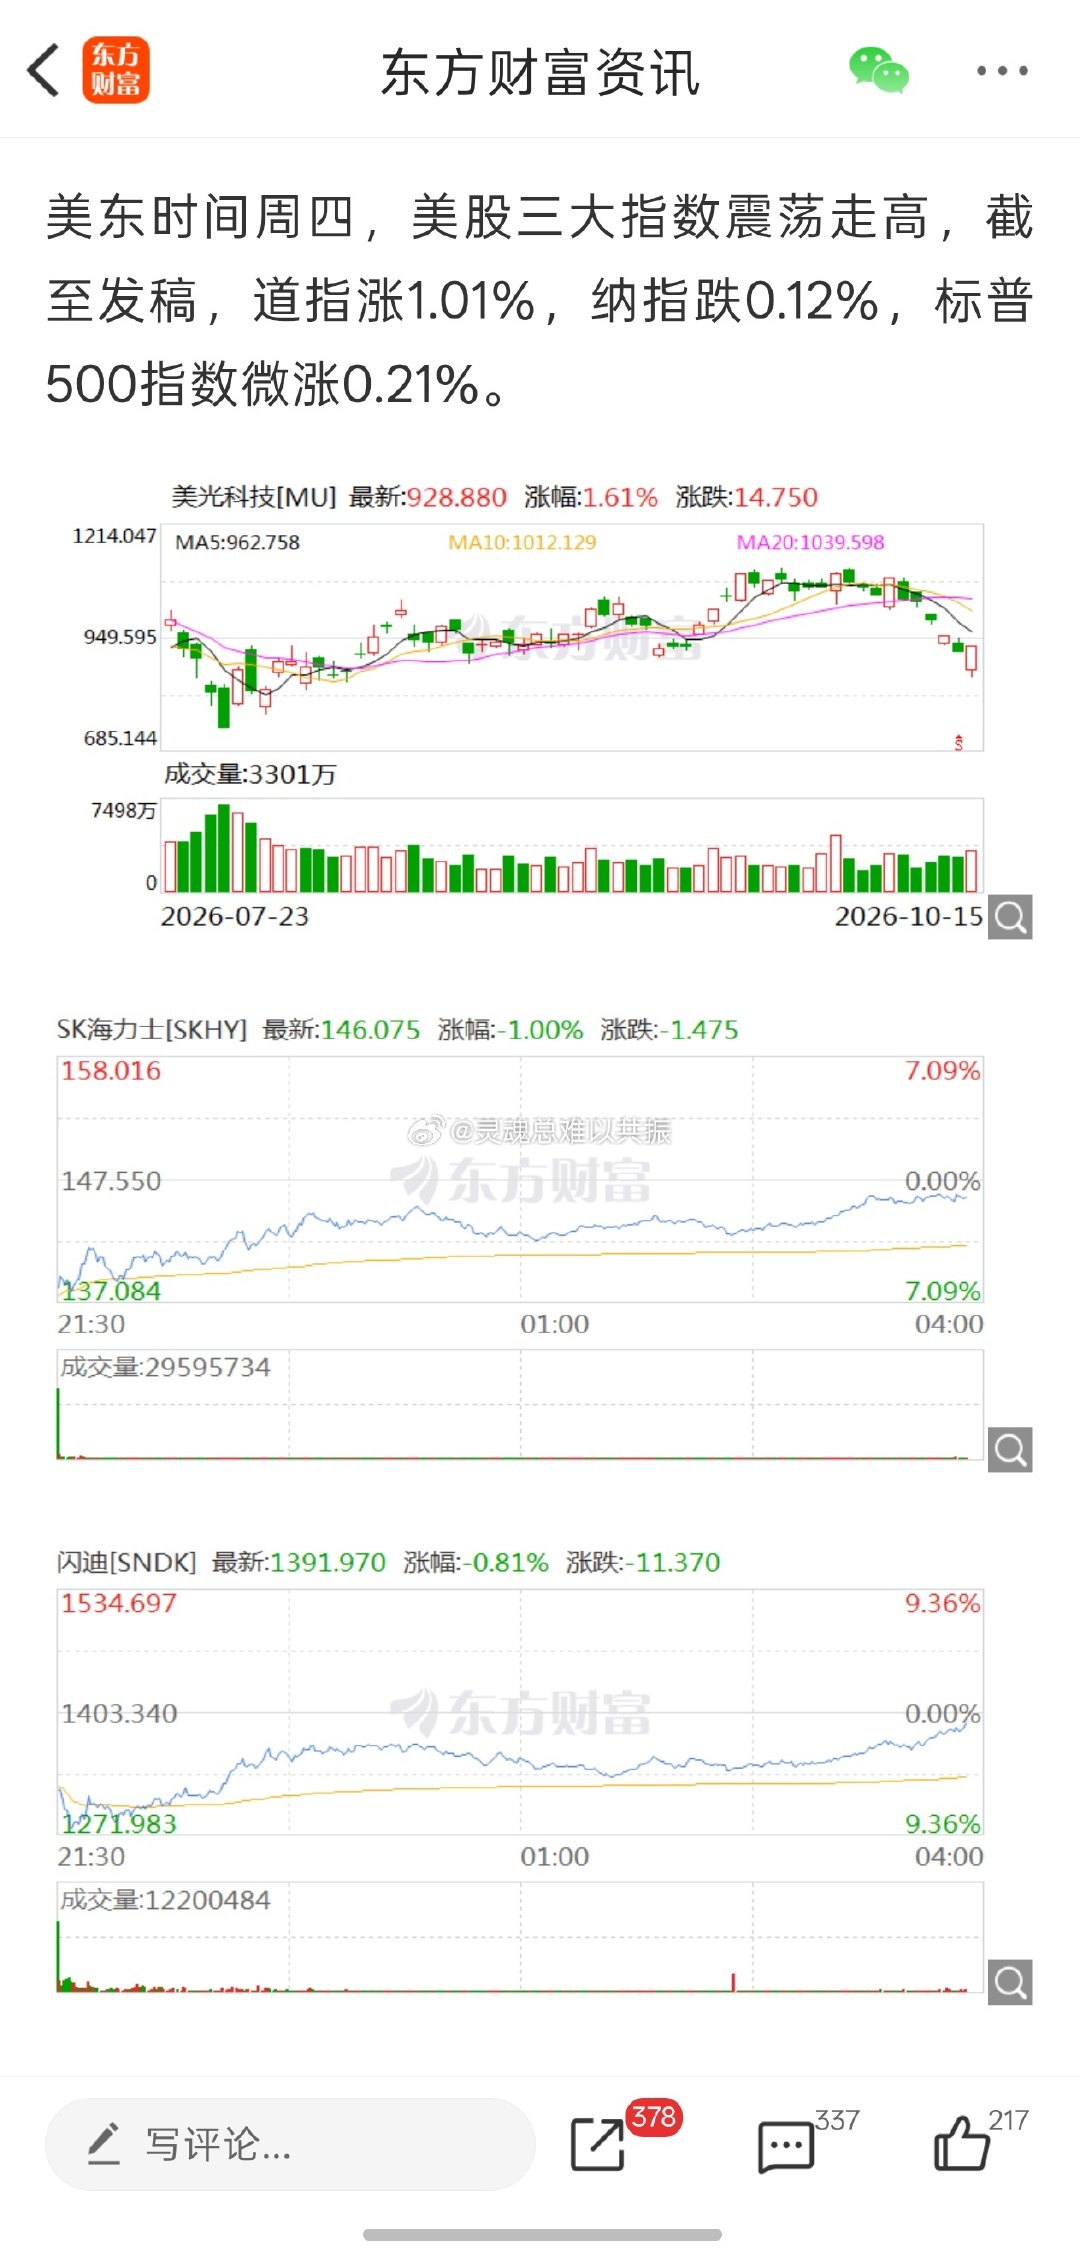Enlarge the 美光科技 MU chart with magnifier
The height and width of the screenshot is (2259, 1080).
point(1010,917)
